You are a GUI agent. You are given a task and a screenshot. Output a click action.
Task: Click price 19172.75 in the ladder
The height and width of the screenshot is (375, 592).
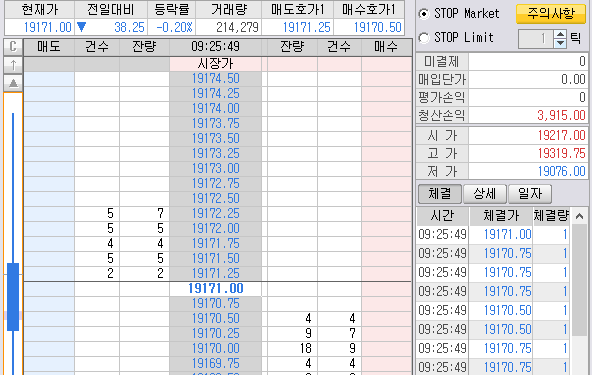pos(216,184)
